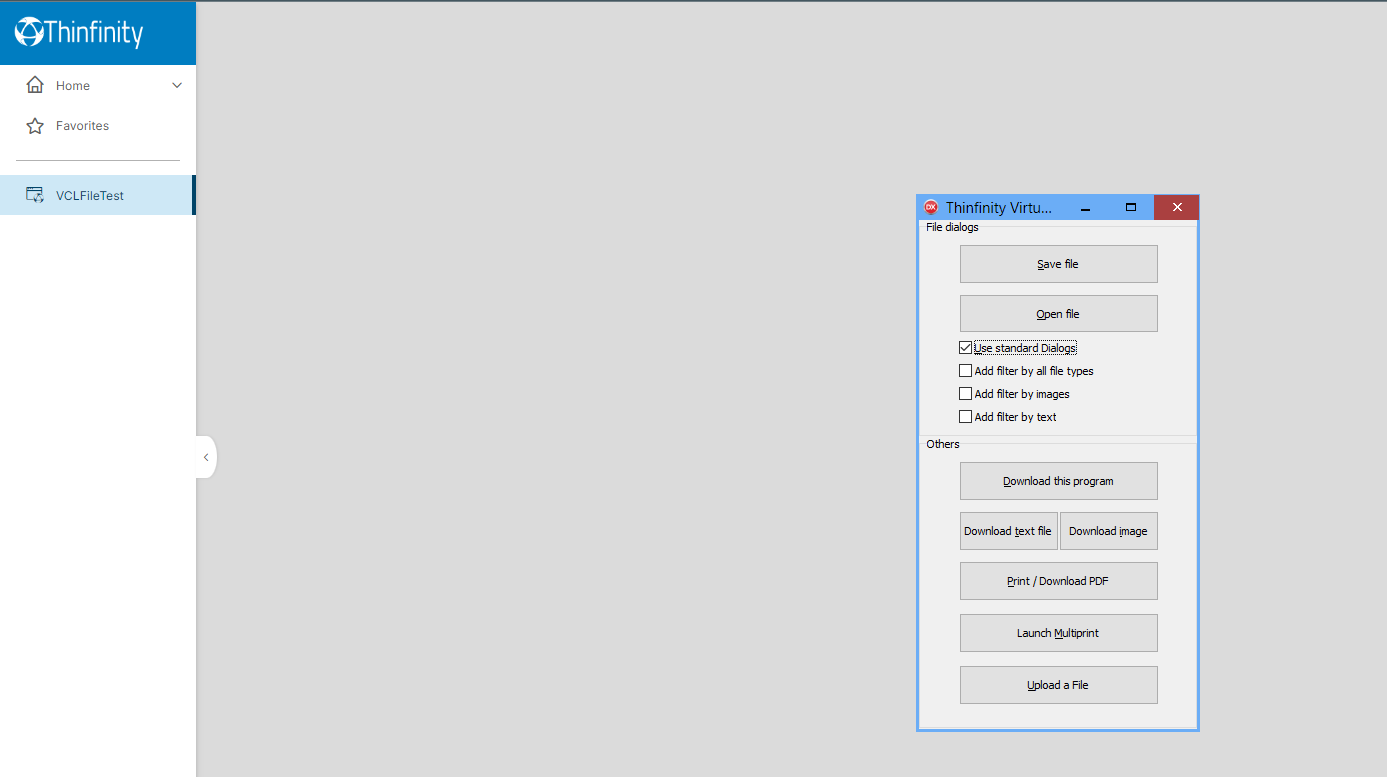Click Download text file button
Viewport: 1387px width, 777px height.
(1008, 531)
